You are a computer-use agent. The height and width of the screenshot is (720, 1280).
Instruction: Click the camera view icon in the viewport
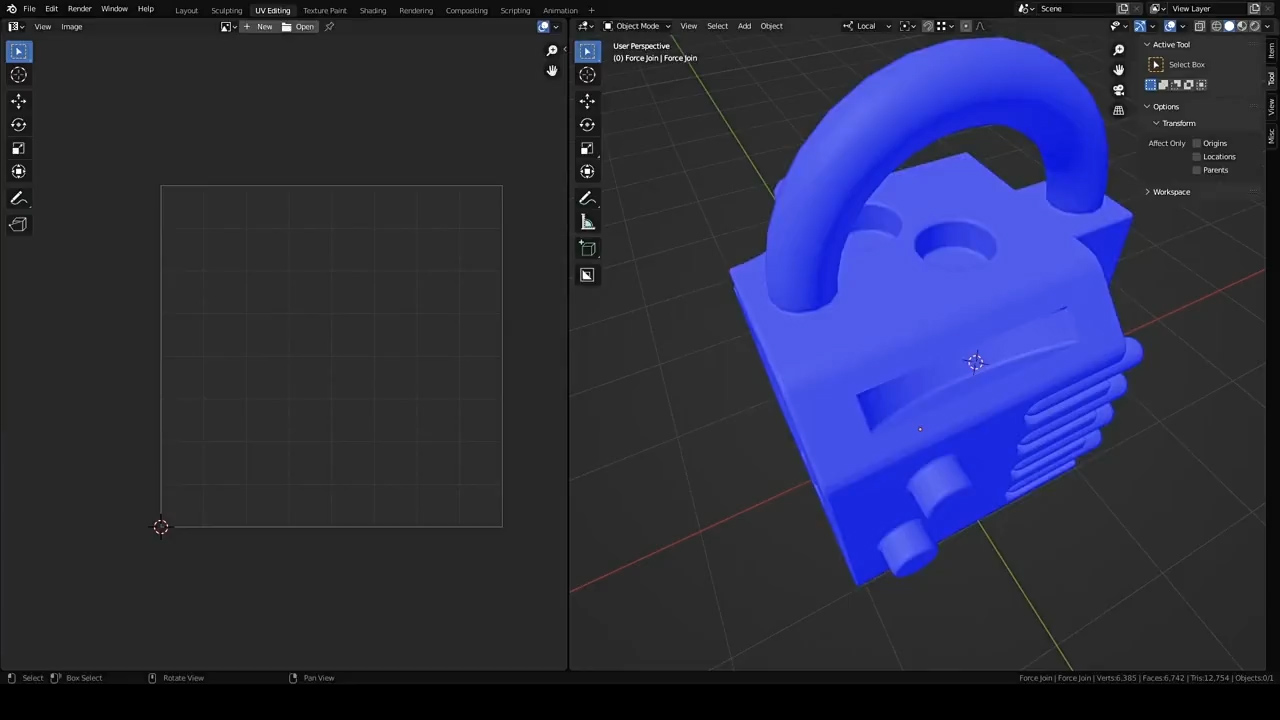[1118, 90]
